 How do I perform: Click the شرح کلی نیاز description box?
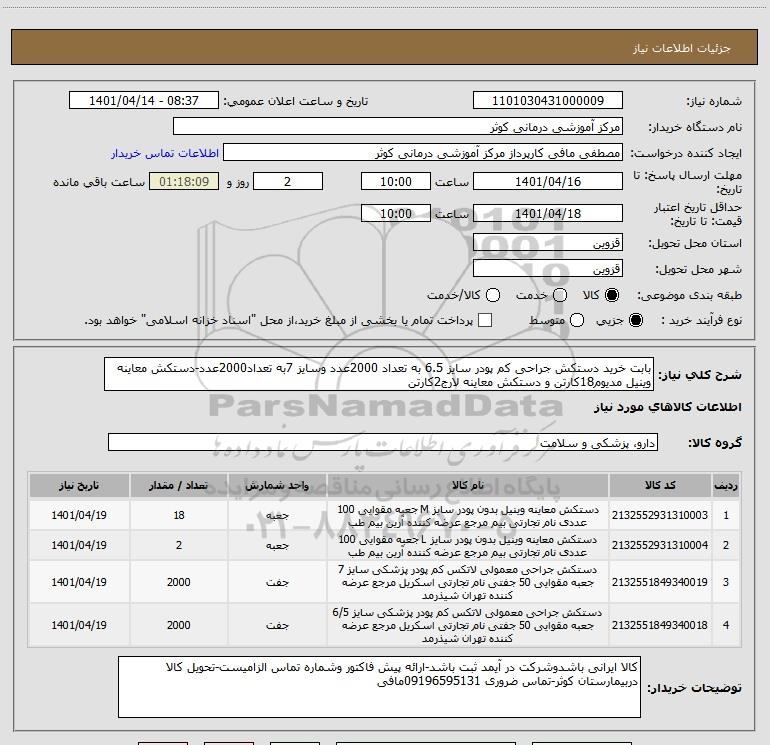click(379, 374)
